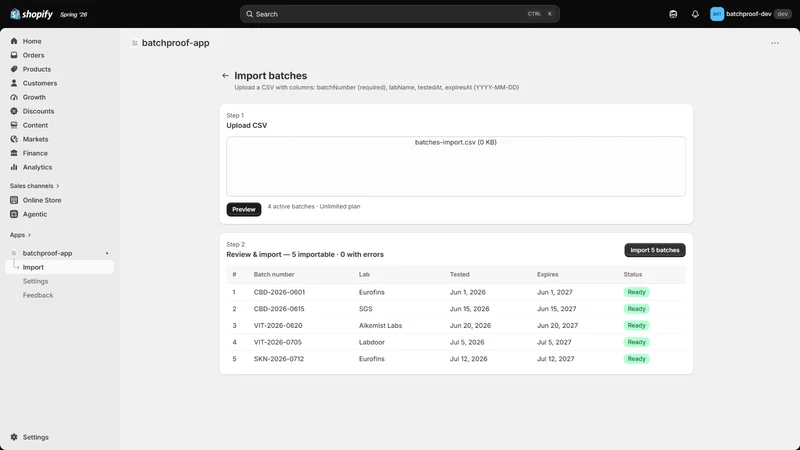Screen dimensions: 800x450
Task: Select the Customers person icon
Action: coord(14,83)
